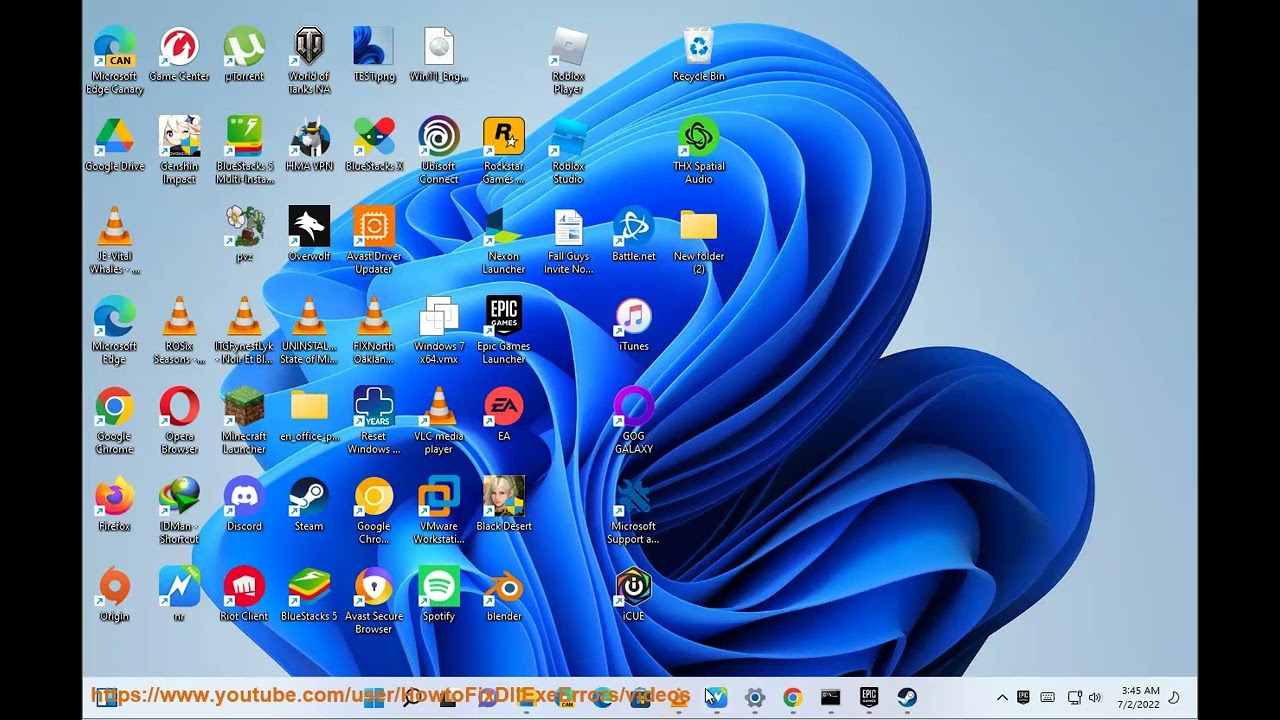Open Chrome from the taskbar
The height and width of the screenshot is (720, 1280).
(792, 697)
